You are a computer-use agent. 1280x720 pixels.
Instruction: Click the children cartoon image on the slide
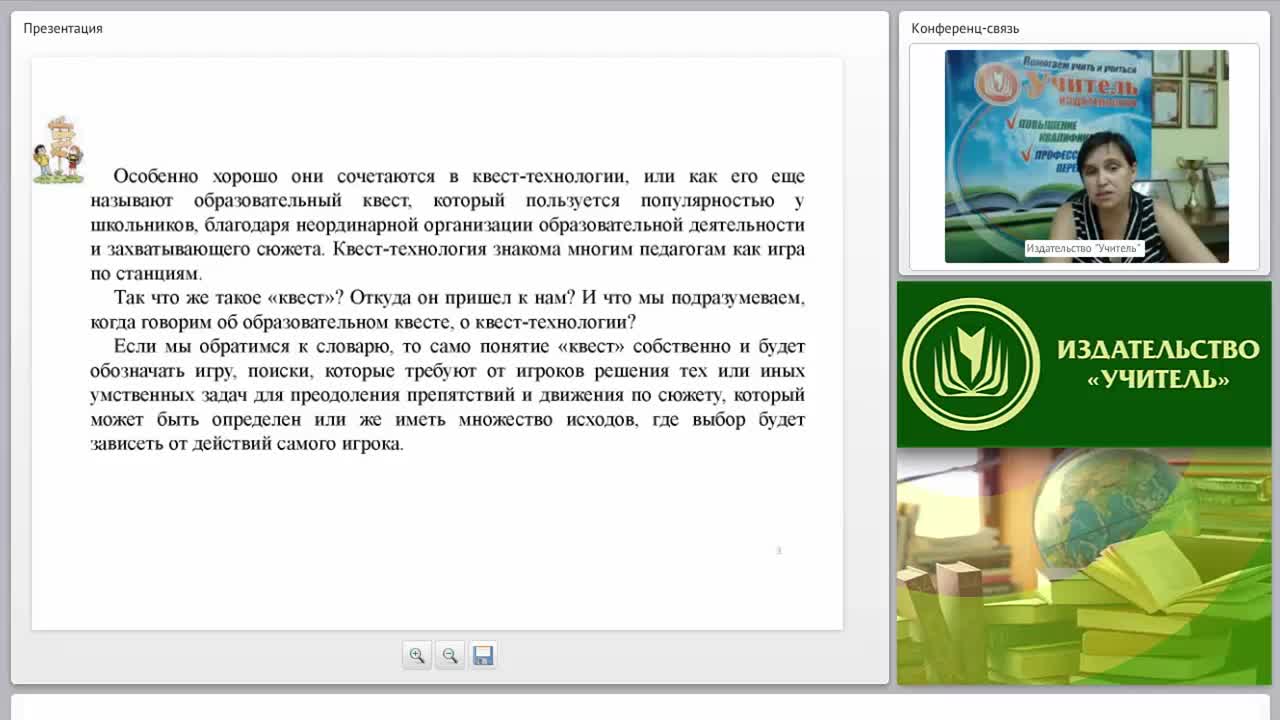[x=58, y=150]
